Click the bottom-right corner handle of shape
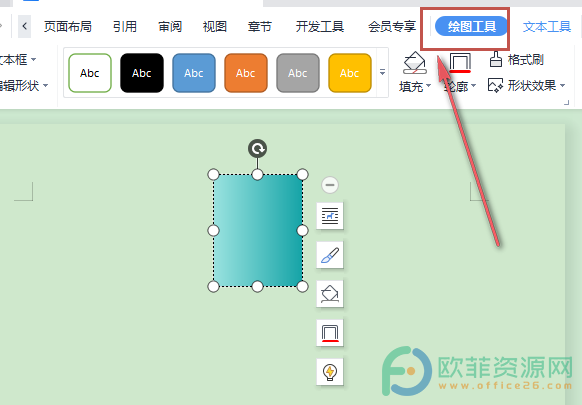The width and height of the screenshot is (582, 405). 303,287
